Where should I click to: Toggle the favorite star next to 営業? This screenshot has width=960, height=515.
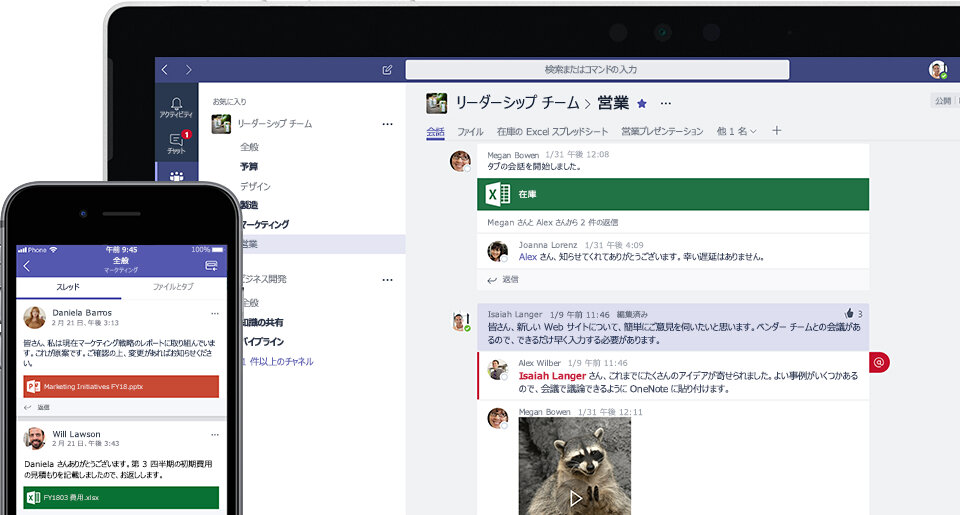click(x=642, y=102)
